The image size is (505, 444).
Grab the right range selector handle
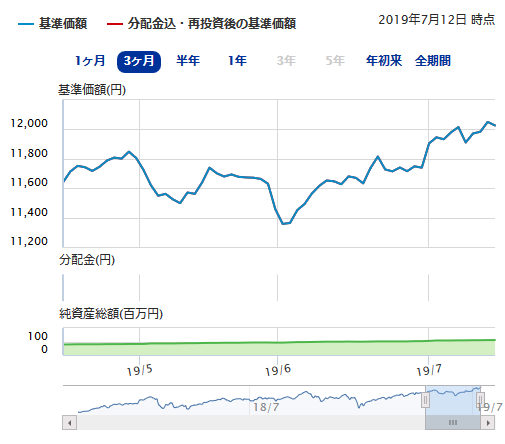coord(480,400)
